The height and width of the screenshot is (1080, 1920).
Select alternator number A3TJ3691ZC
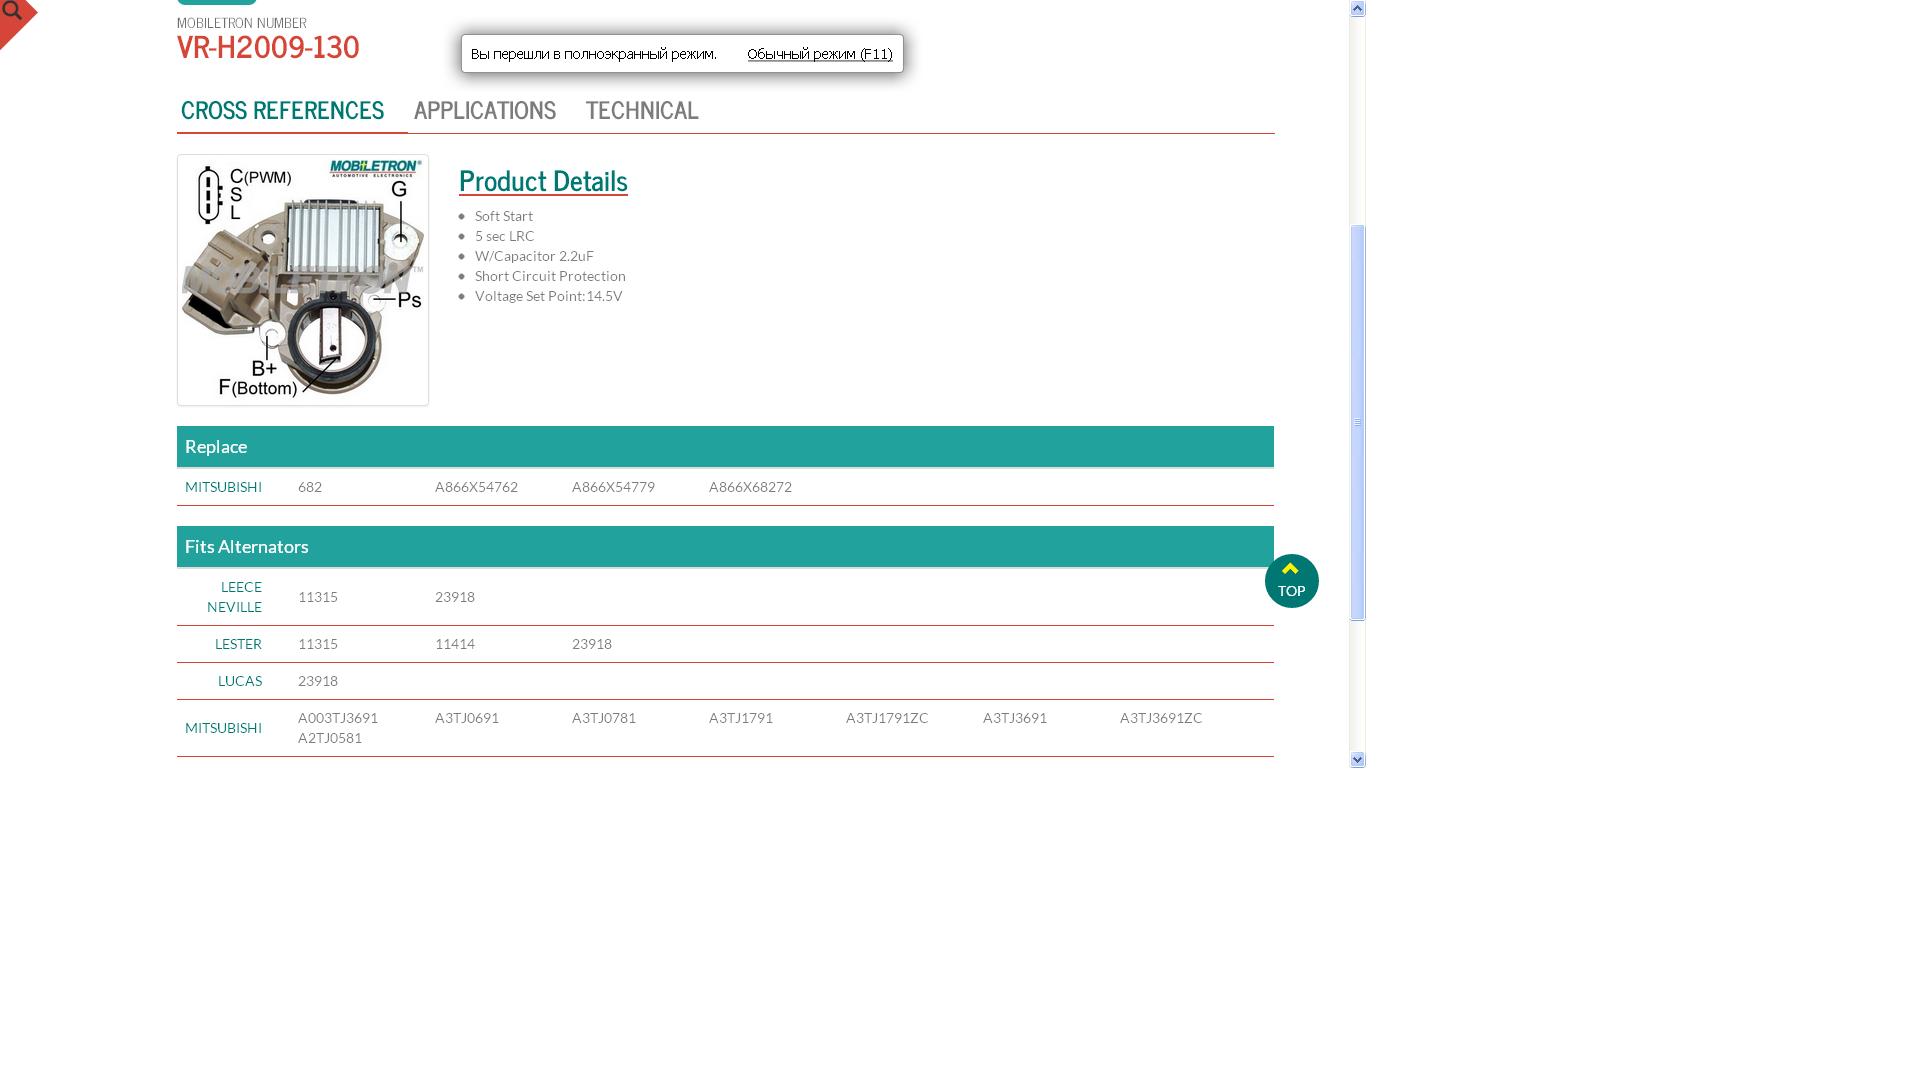(1161, 718)
